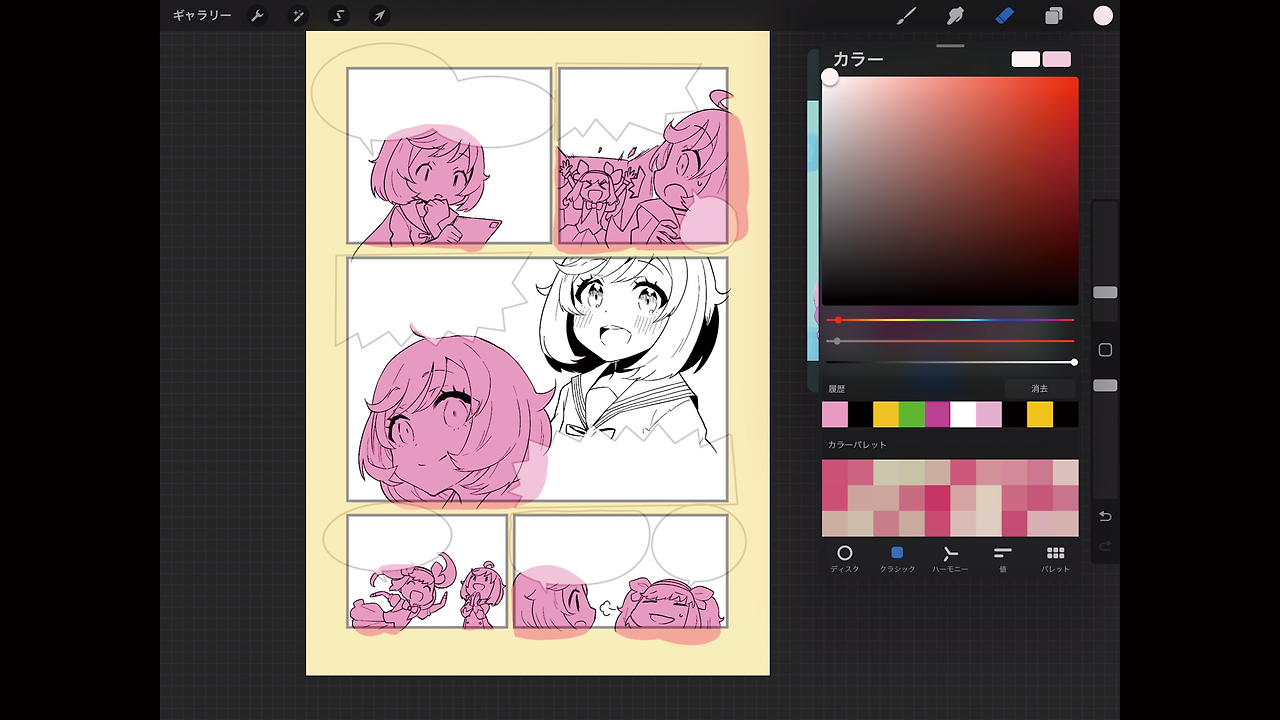Click the sidebar brush opacity slider handle
This screenshot has height=720, width=1280.
[1105, 385]
